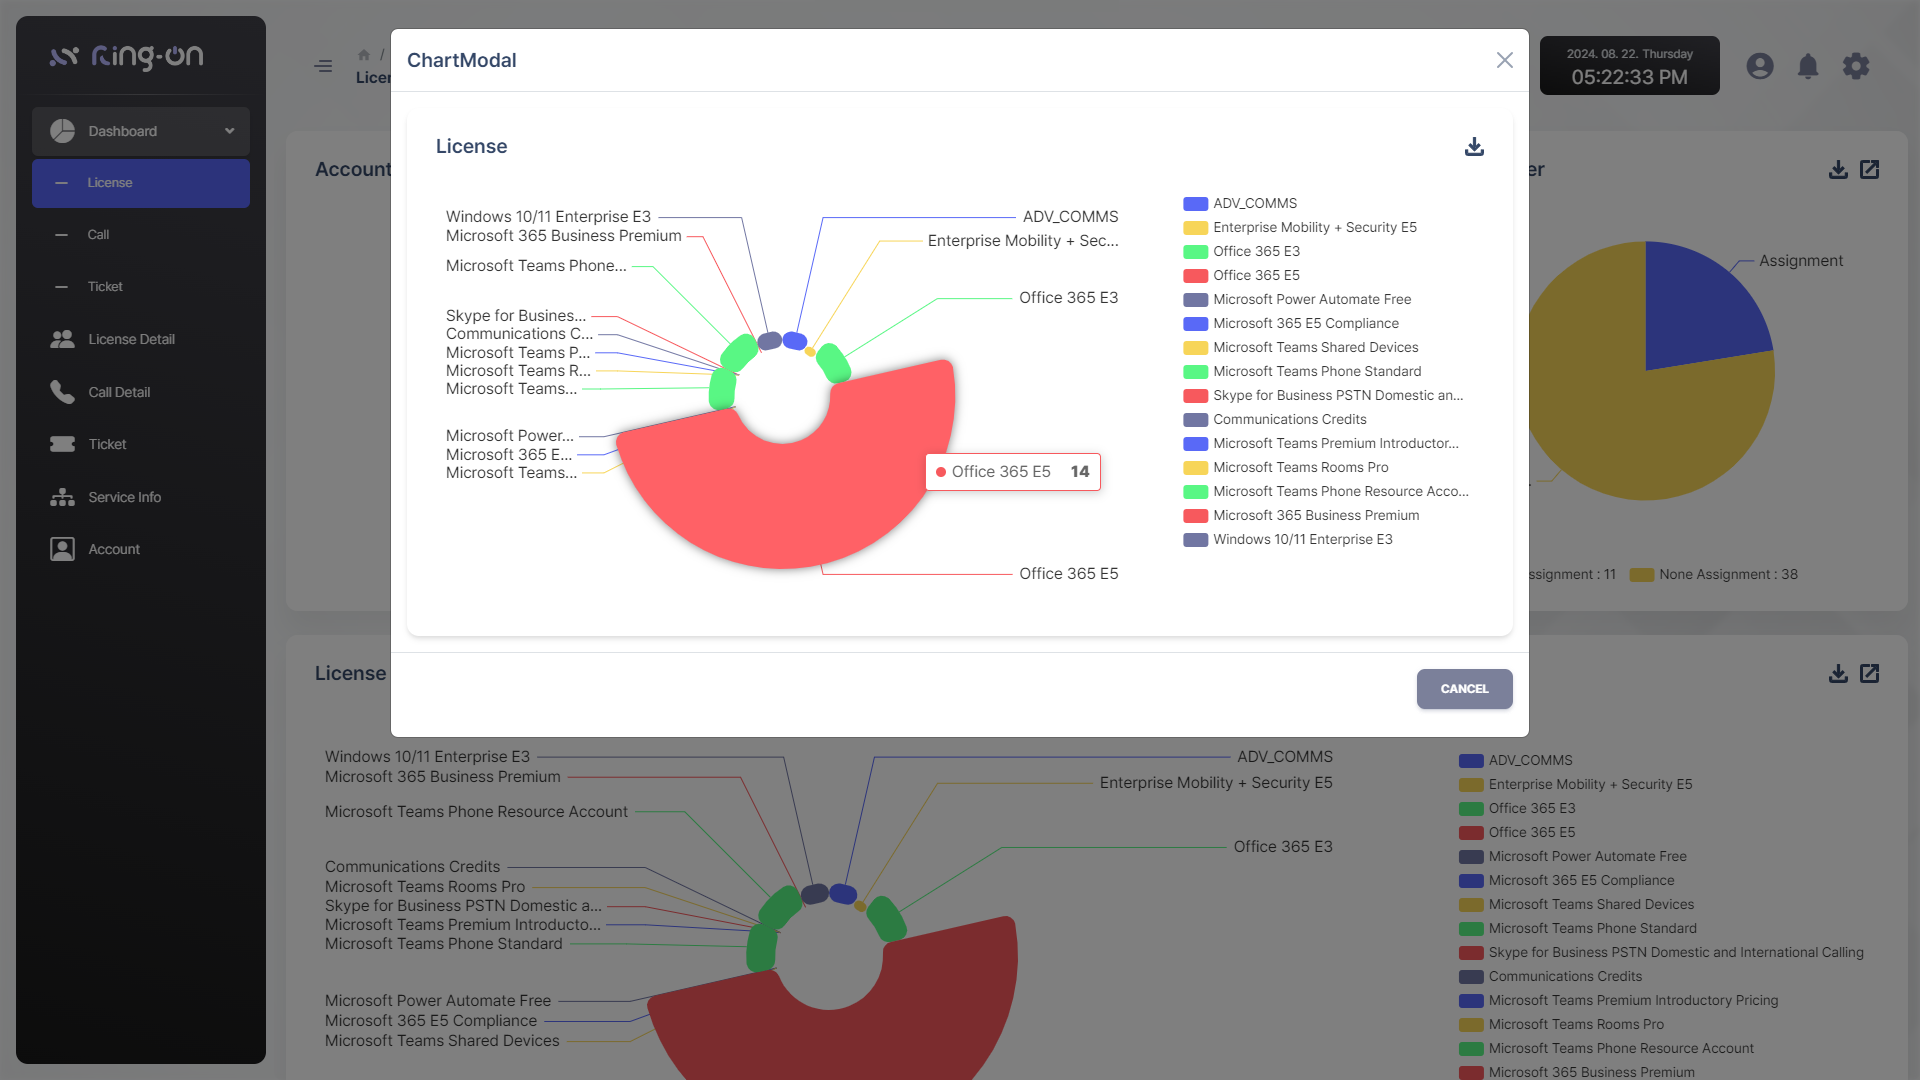Click the Account sidebar icon
The height and width of the screenshot is (1080, 1920).
[63, 549]
